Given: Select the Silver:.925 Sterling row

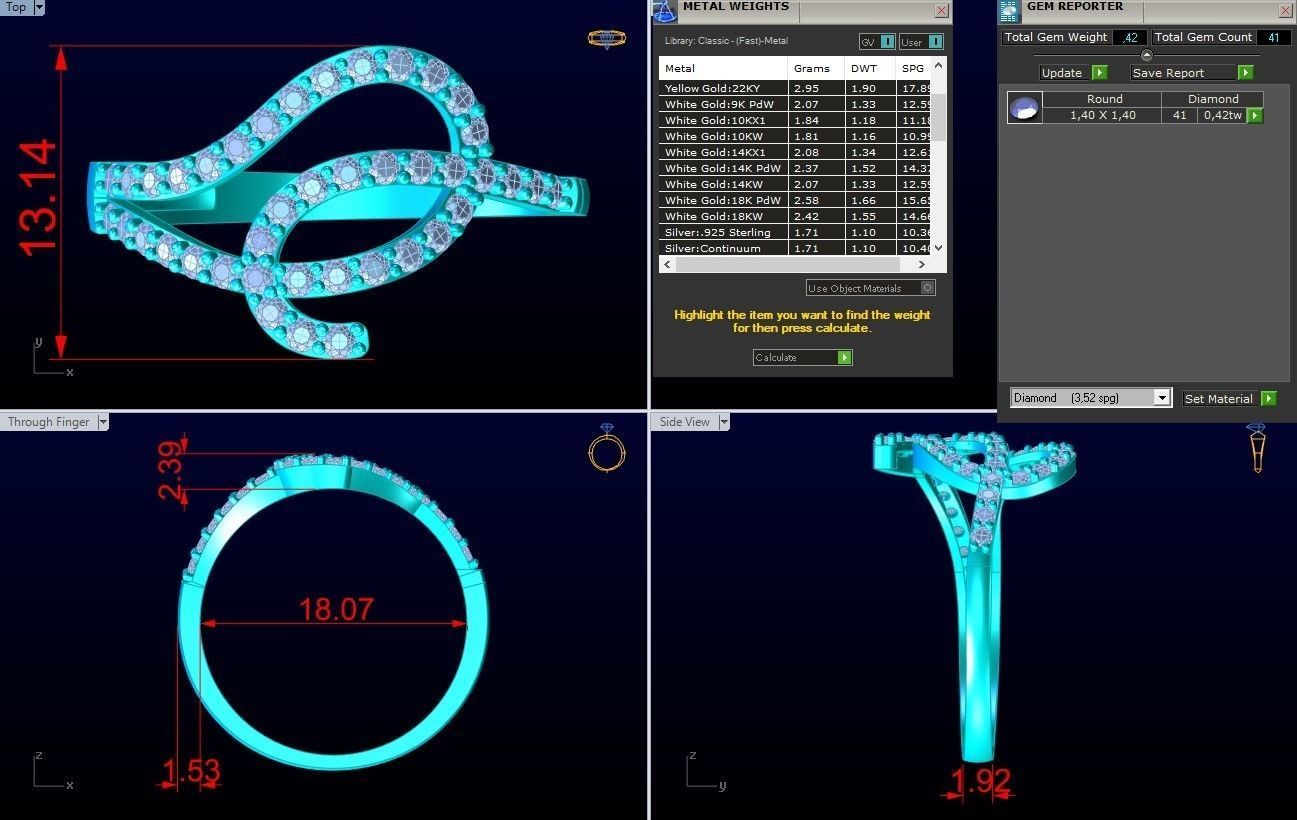Looking at the screenshot, I should (795, 232).
